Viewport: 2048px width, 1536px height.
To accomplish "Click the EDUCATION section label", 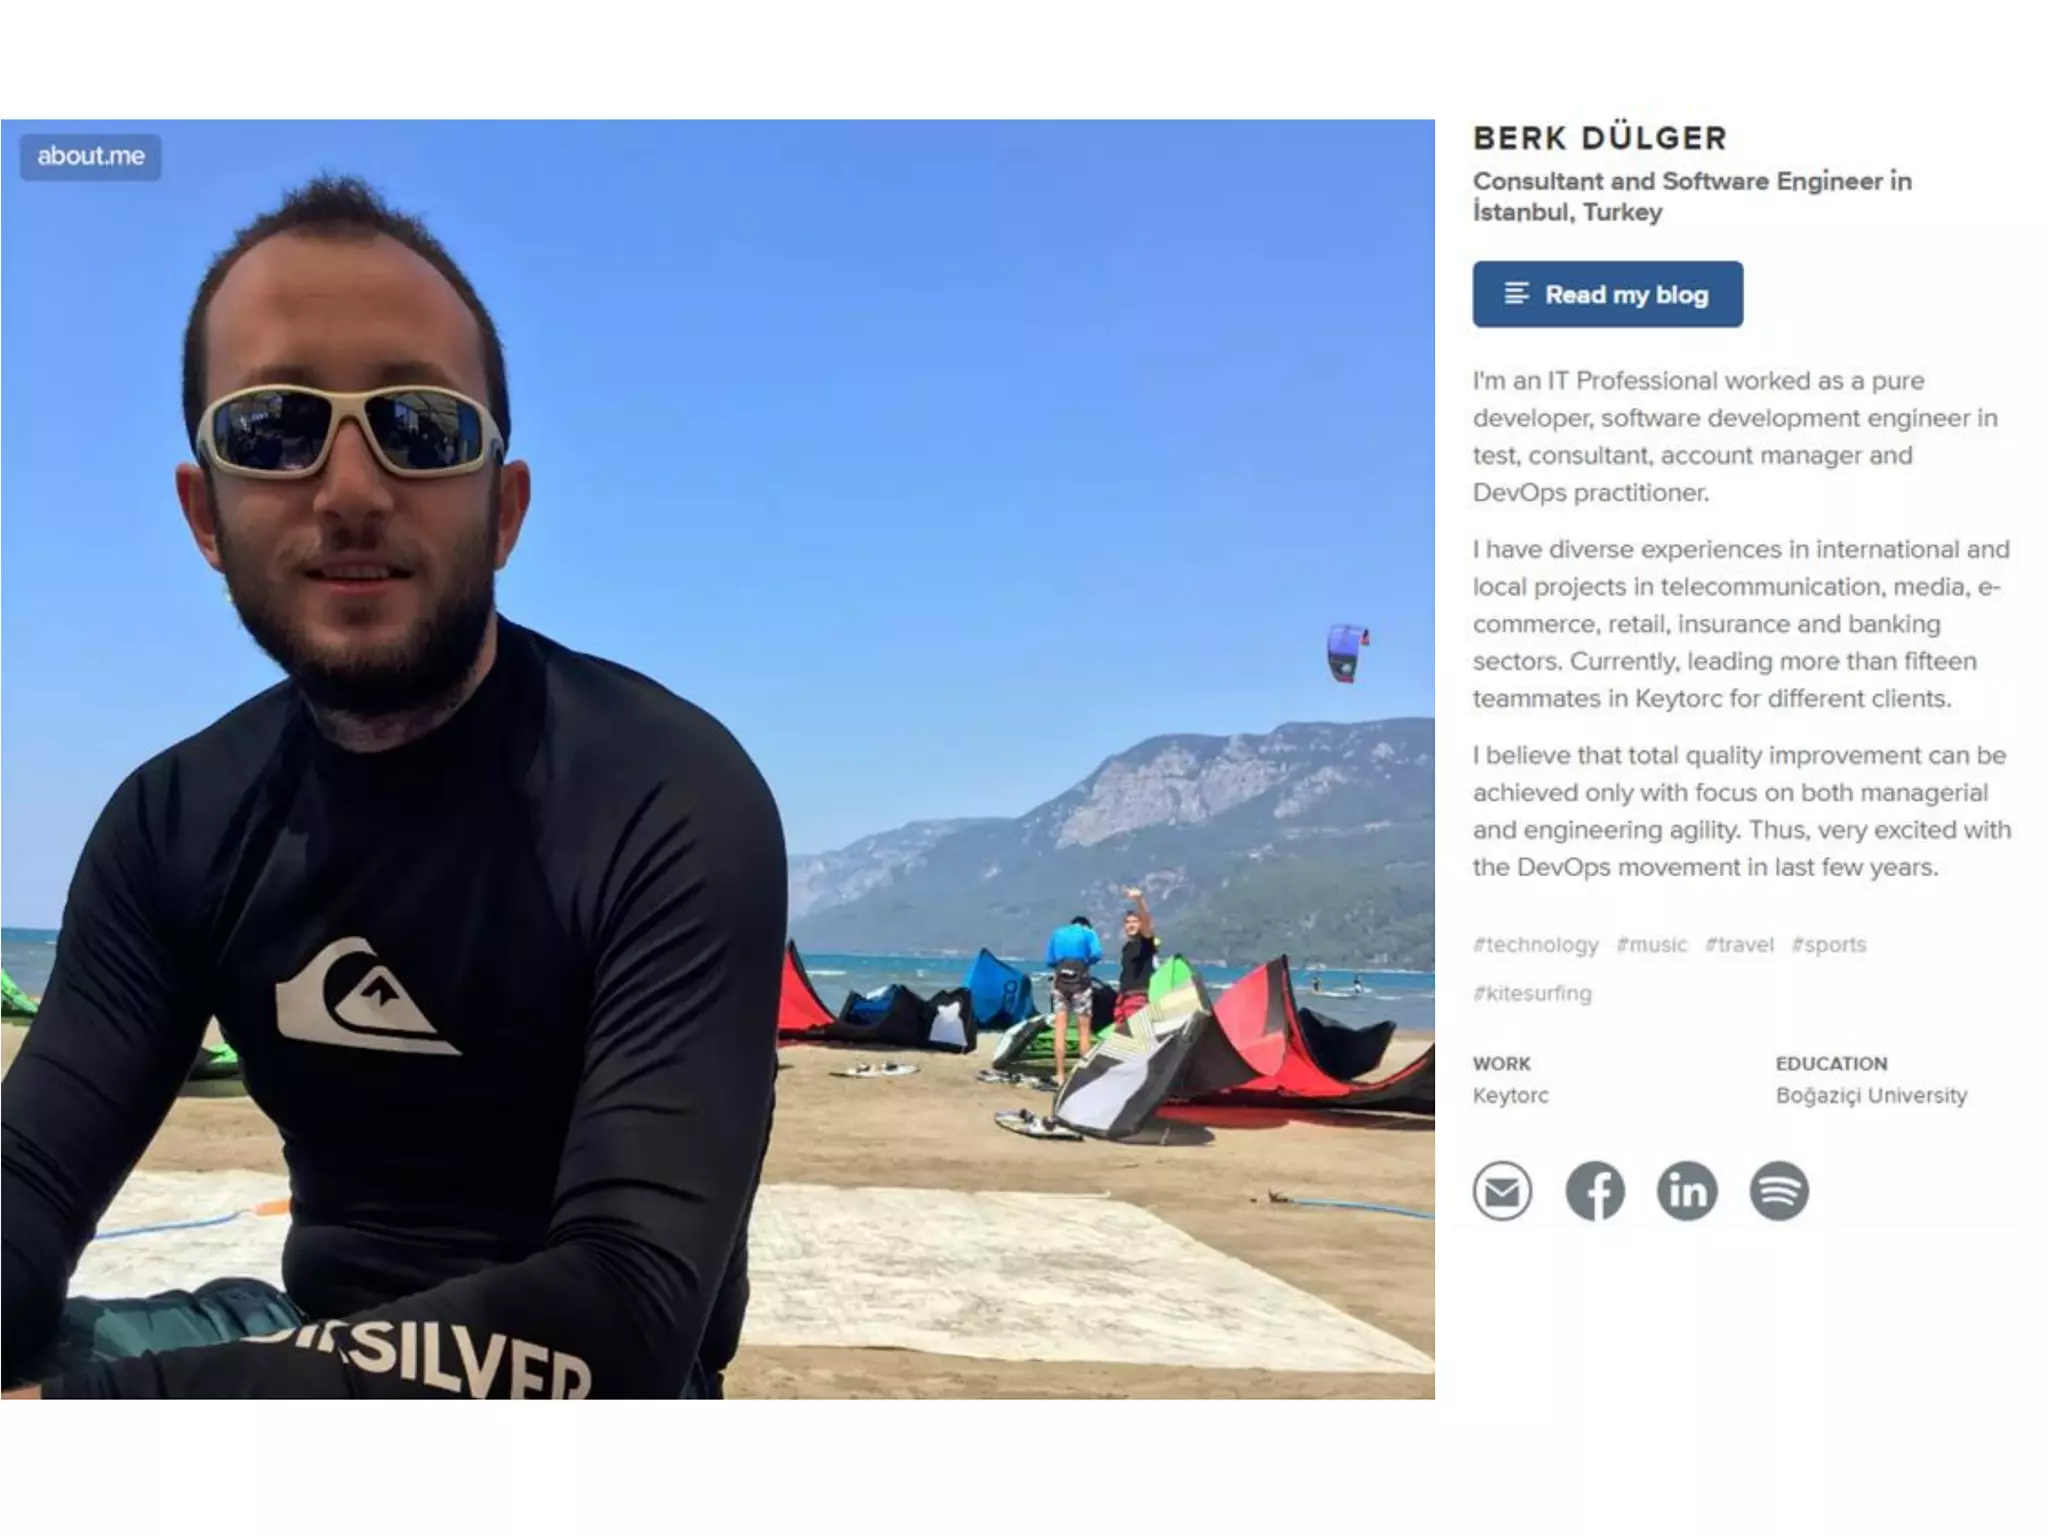I will (x=1831, y=1063).
